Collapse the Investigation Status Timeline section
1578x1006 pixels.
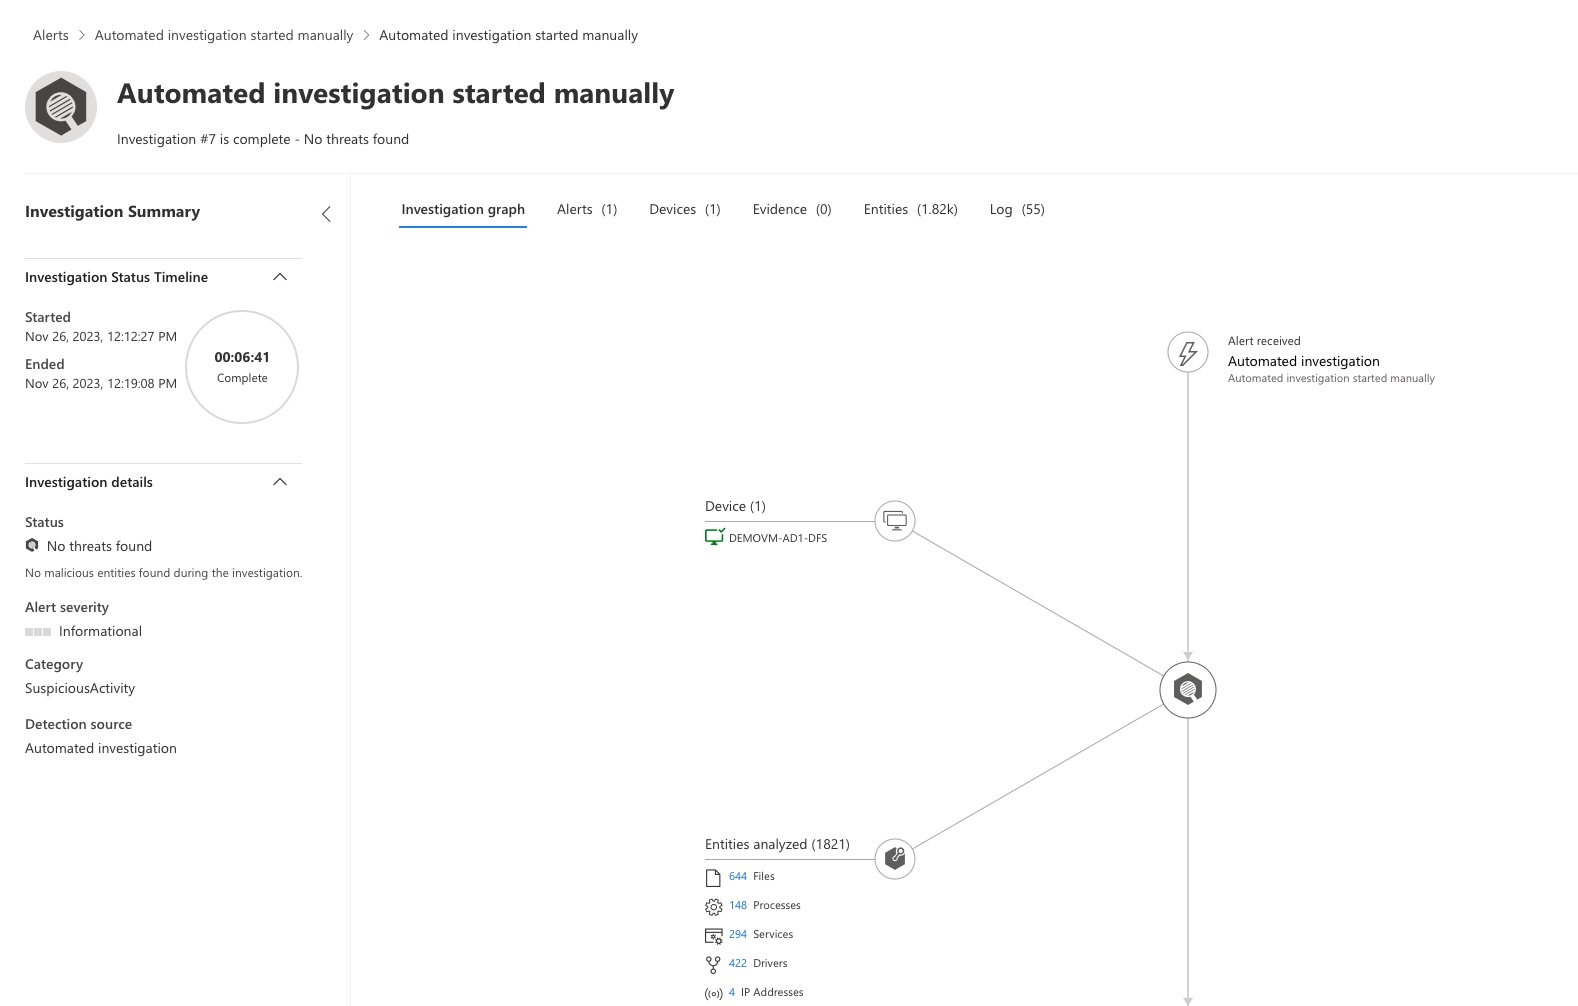281,277
